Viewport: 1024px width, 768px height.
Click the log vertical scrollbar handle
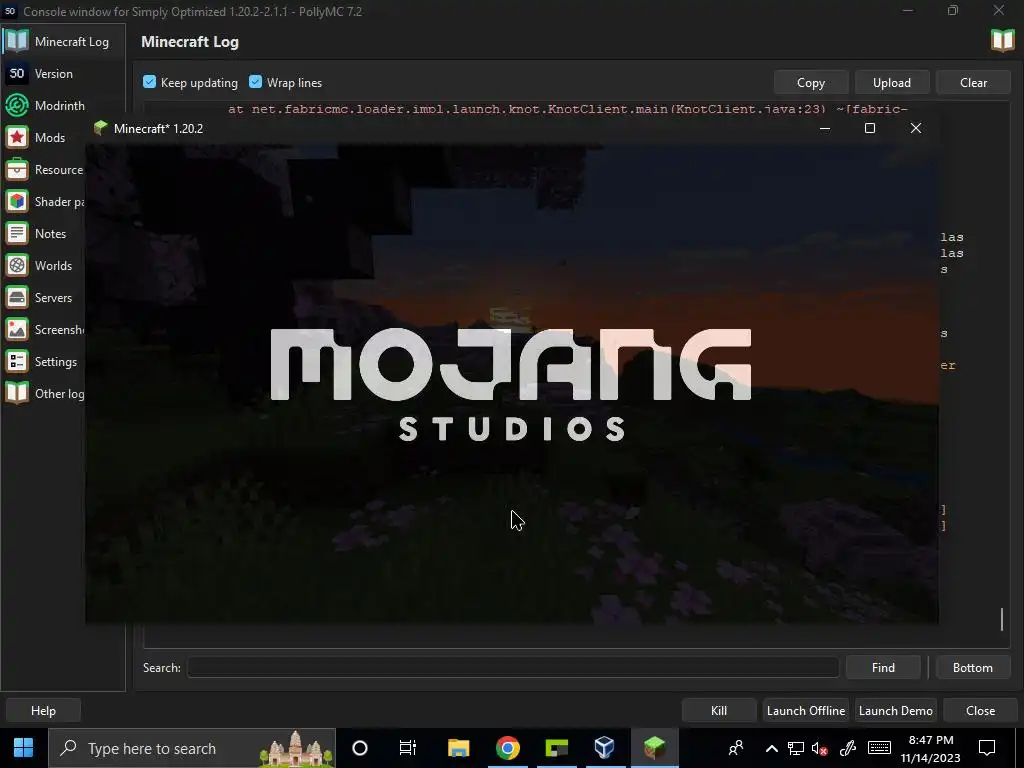click(x=1002, y=618)
